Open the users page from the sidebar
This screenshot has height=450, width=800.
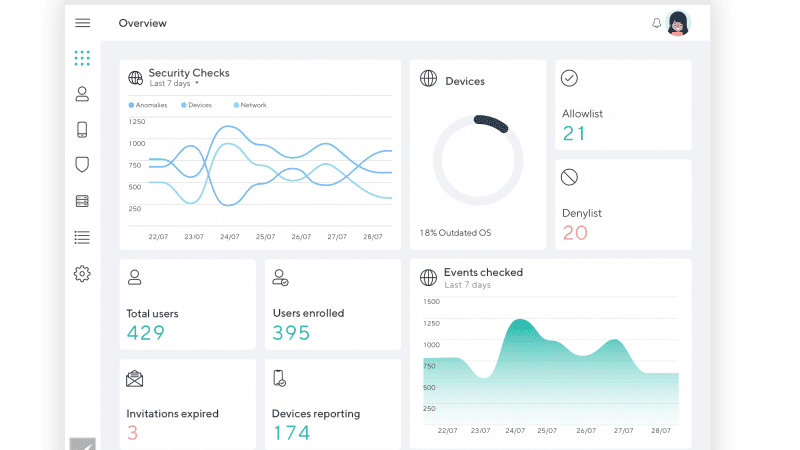[x=82, y=94]
